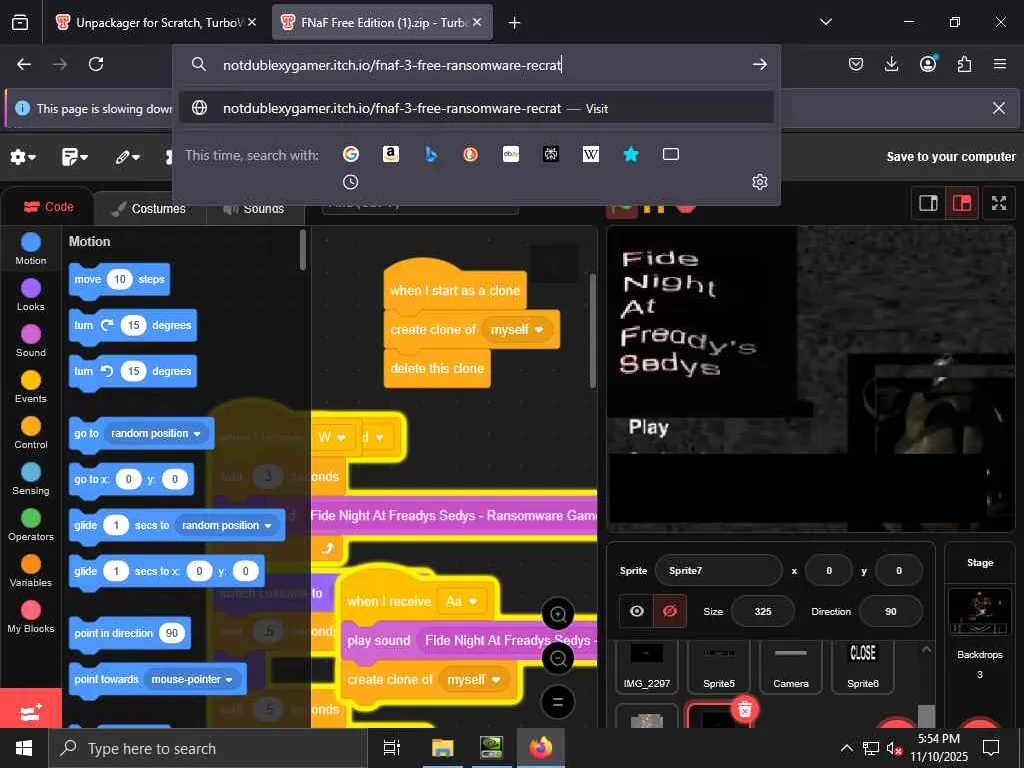The image size is (1024, 768).
Task: Search with Amazon icon
Action: [x=391, y=154]
